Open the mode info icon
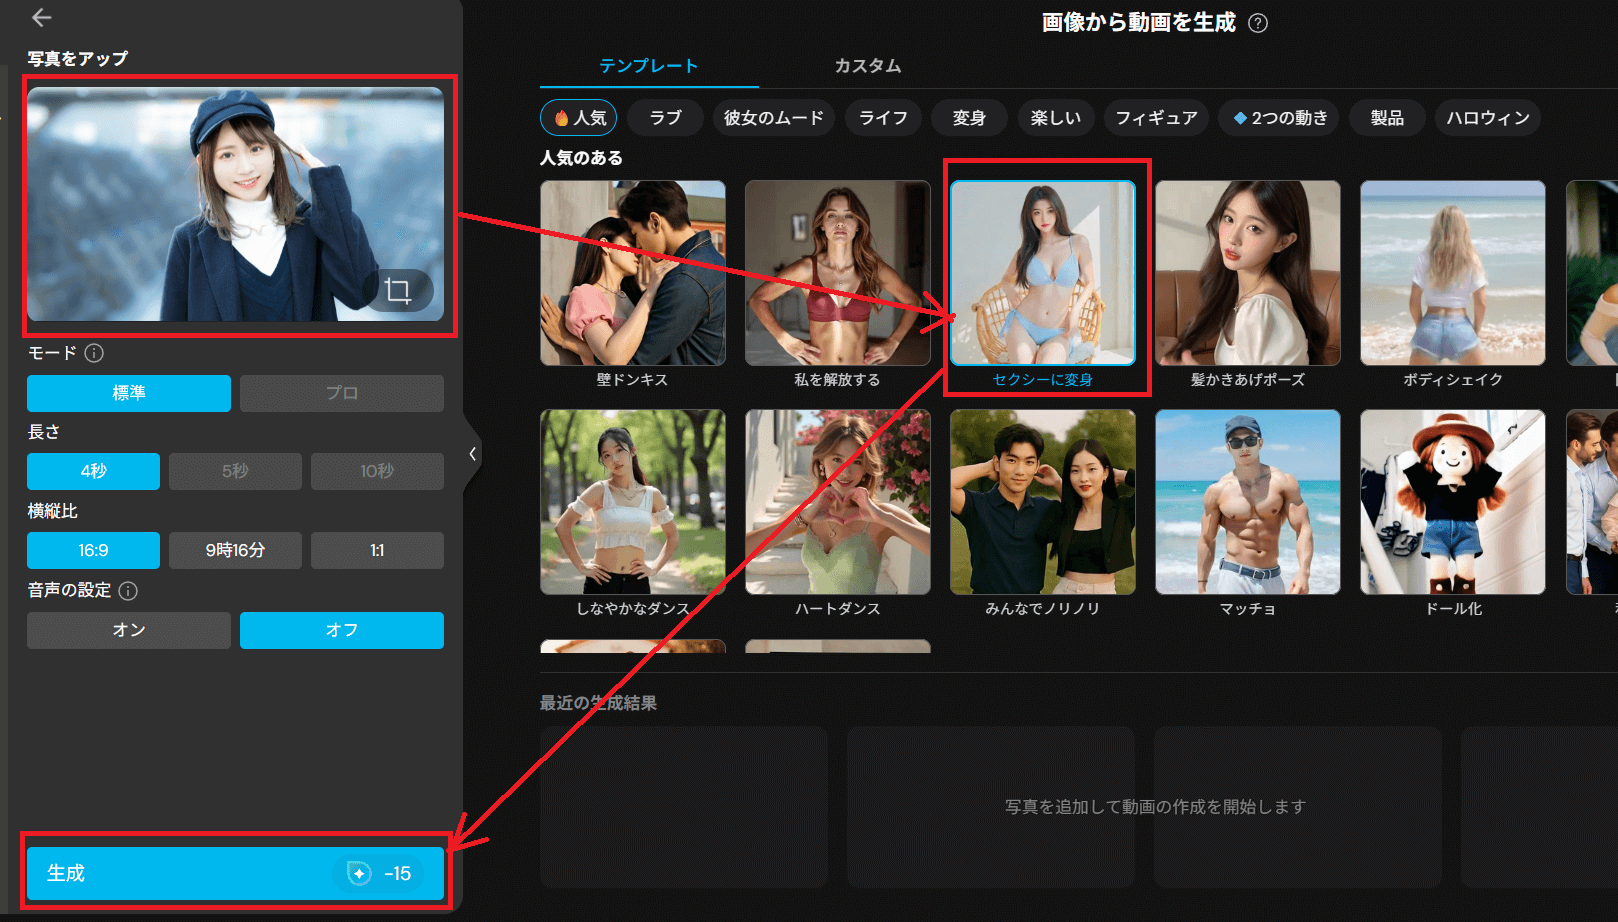The height and width of the screenshot is (922, 1618). [94, 353]
